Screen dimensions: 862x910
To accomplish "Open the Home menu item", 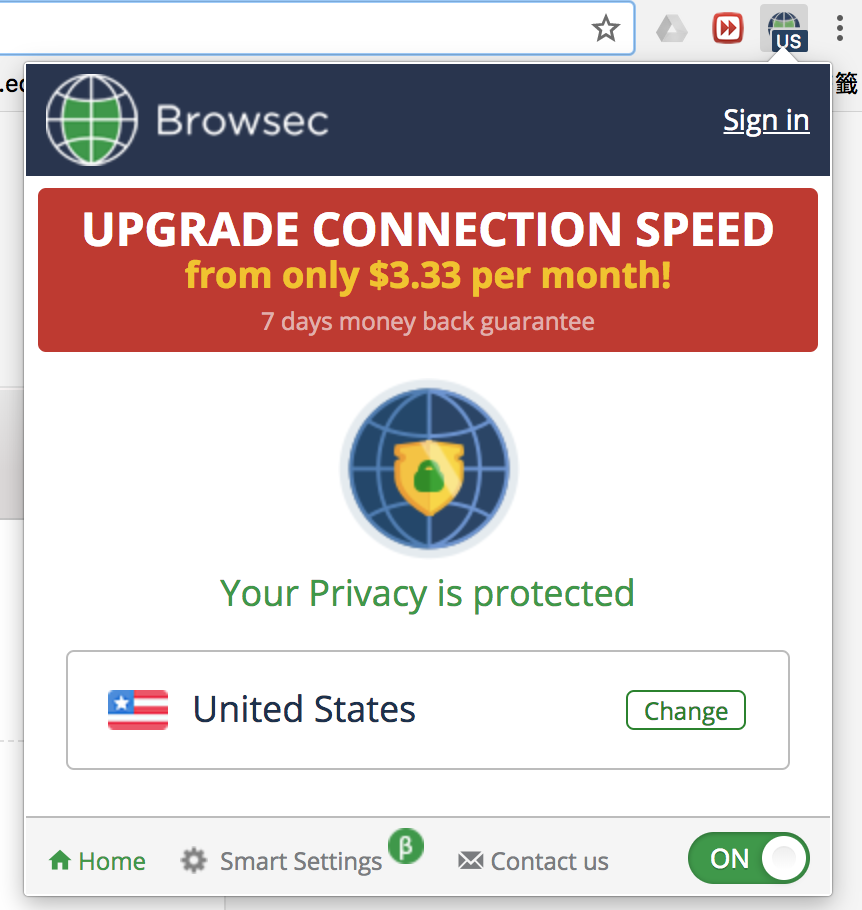I will pos(97,861).
